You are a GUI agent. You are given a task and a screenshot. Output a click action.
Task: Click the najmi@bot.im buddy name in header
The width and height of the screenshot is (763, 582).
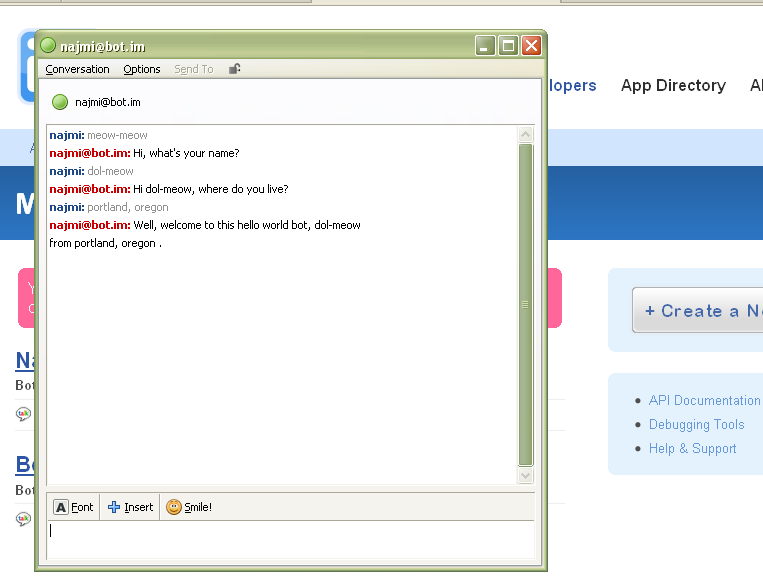point(108,102)
